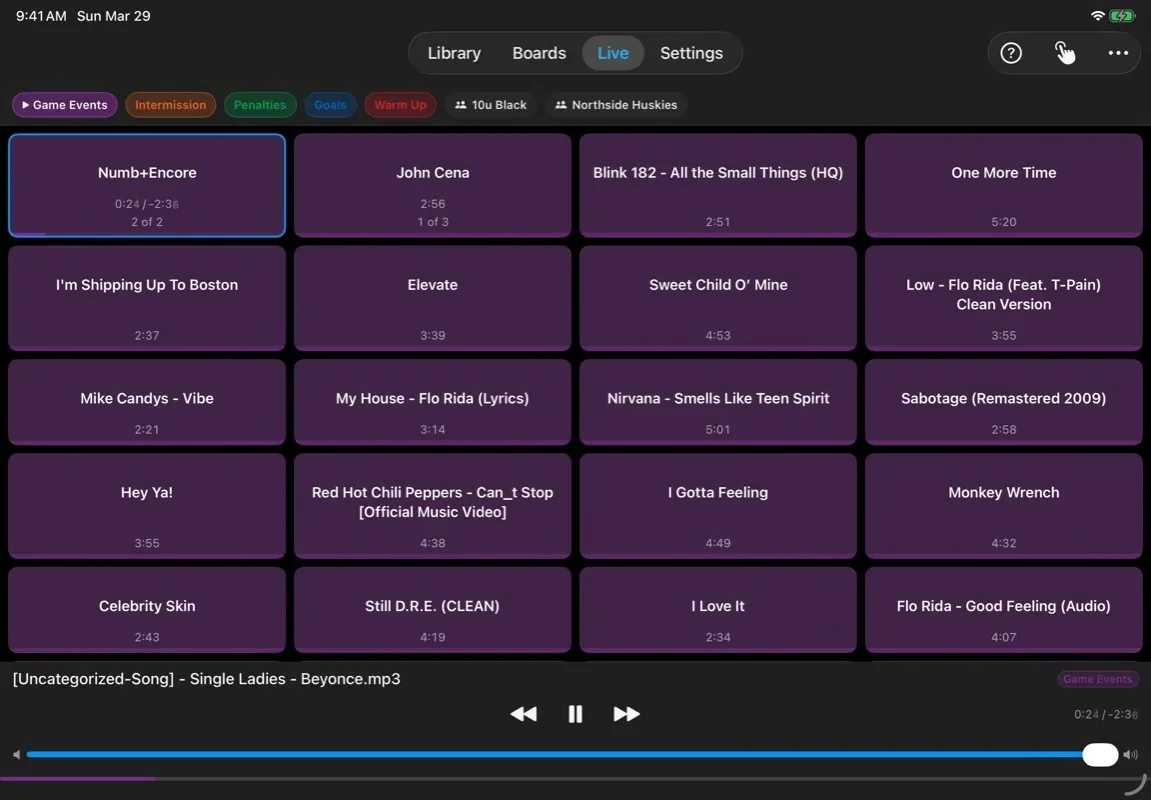Viewport: 1151px width, 800px height.
Task: Play the John Cena sound pad
Action: tap(432, 185)
